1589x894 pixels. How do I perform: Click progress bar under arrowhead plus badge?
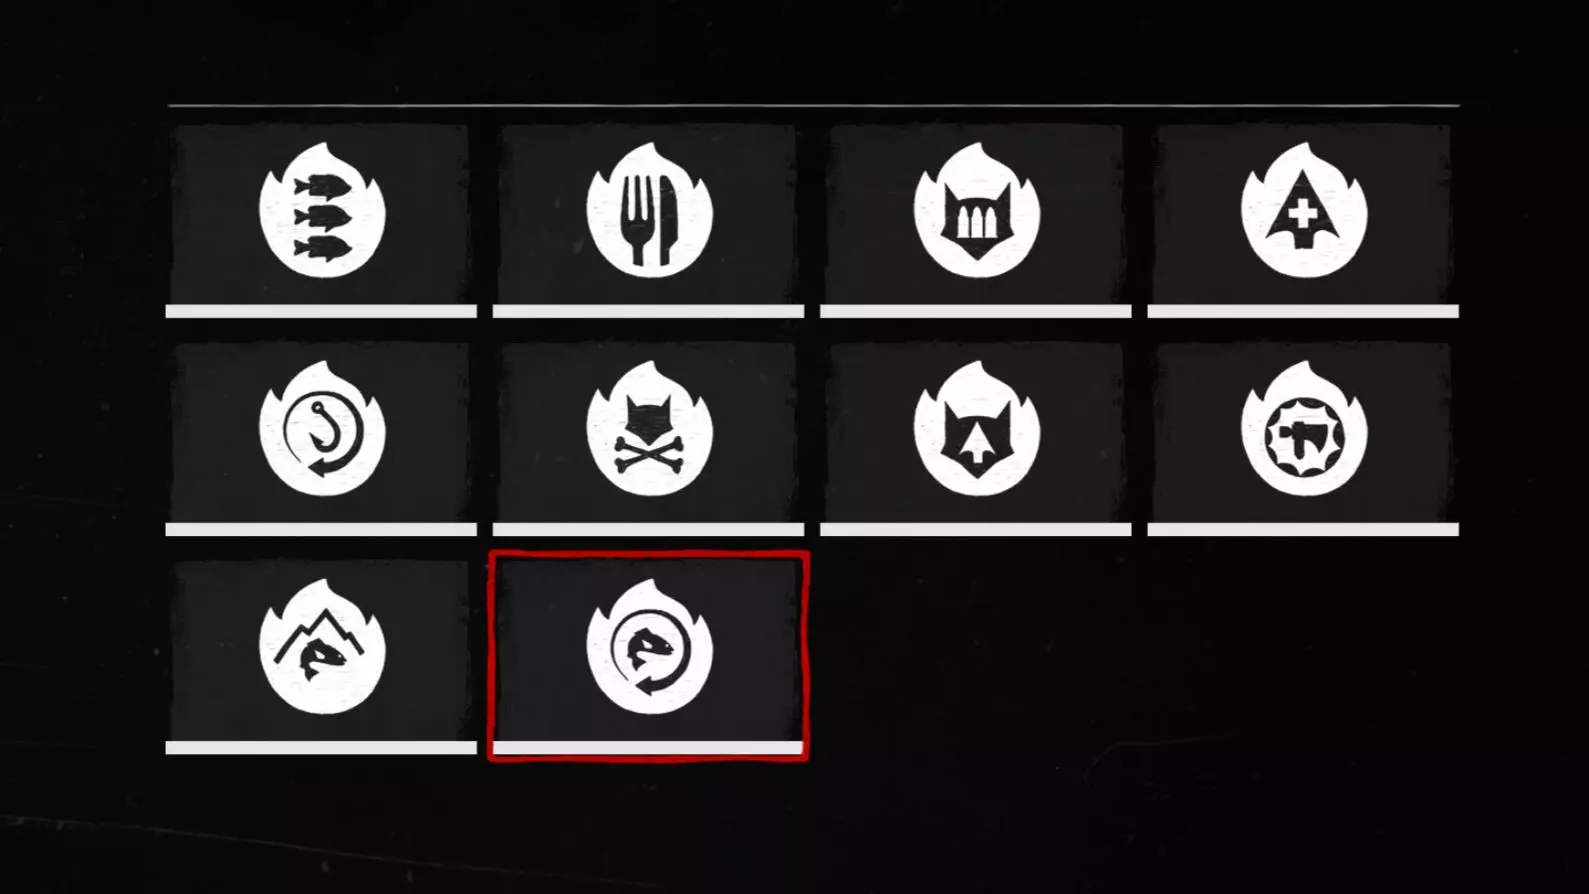click(1303, 312)
